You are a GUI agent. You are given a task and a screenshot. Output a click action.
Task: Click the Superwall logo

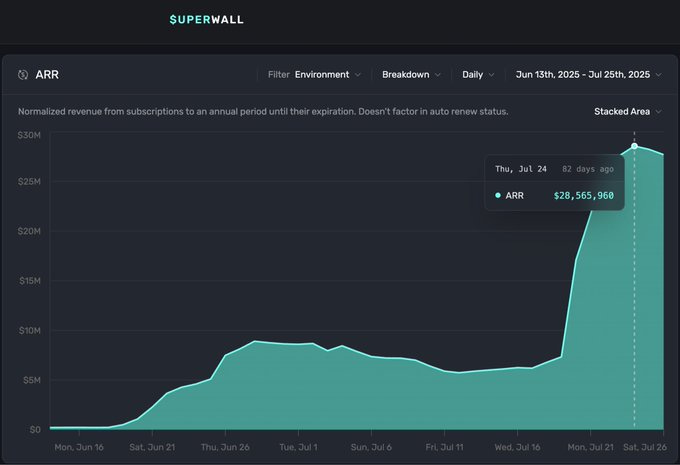pyautogui.click(x=206, y=20)
